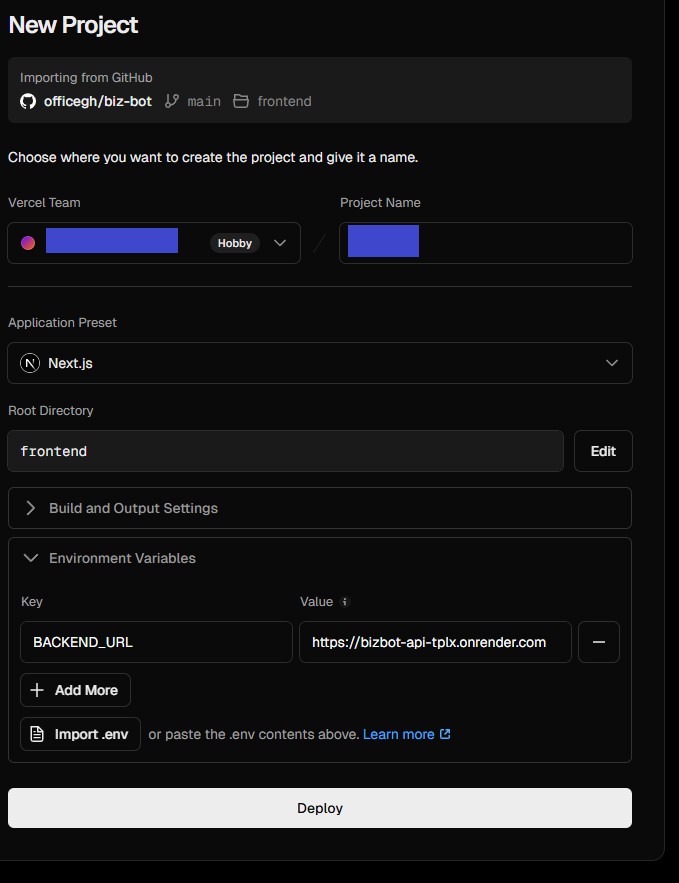Click the Value field with onrender URL
679x883 pixels.
click(x=435, y=642)
